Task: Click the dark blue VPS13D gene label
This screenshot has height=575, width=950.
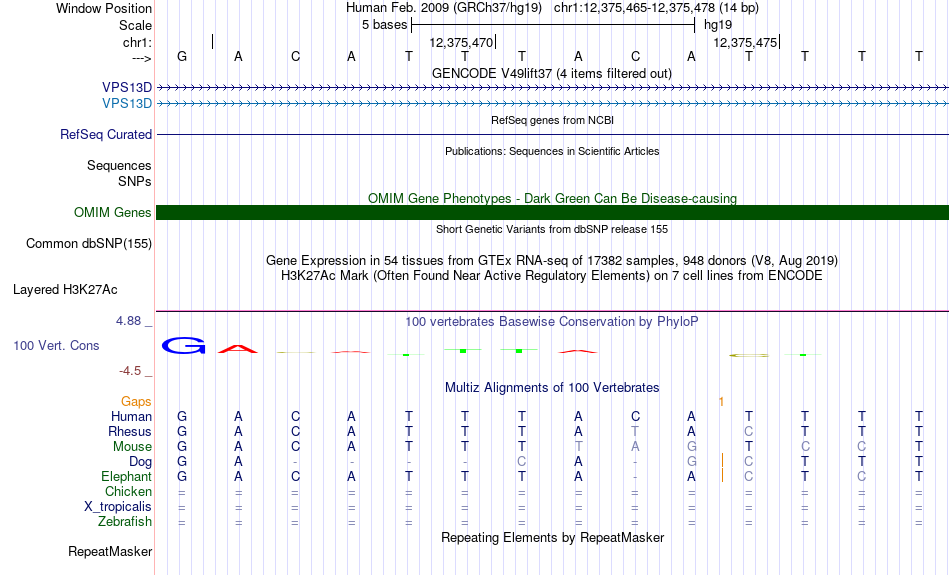Action: click(127, 88)
